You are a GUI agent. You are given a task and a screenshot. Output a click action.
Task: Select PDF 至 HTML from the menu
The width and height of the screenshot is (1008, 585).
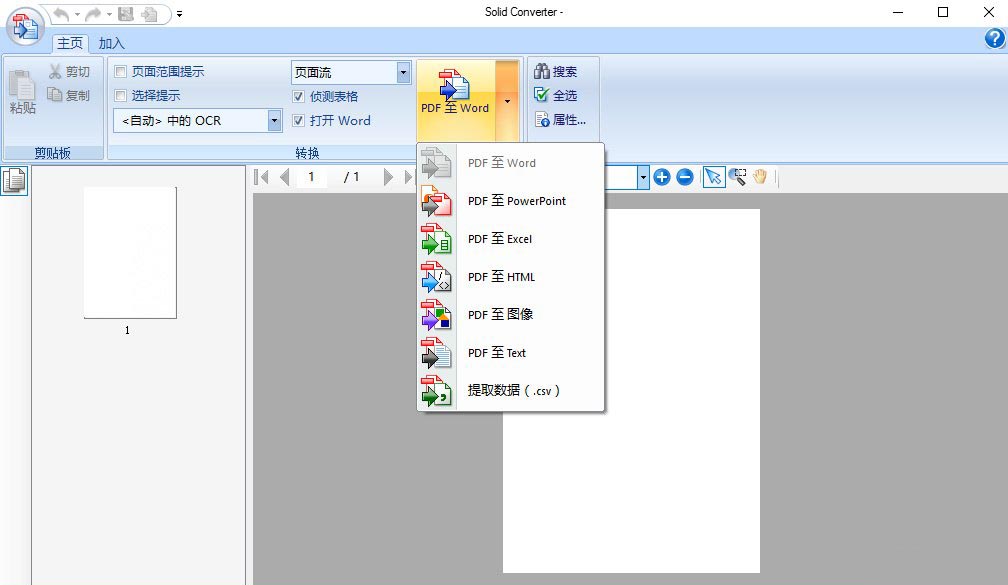[x=511, y=276]
